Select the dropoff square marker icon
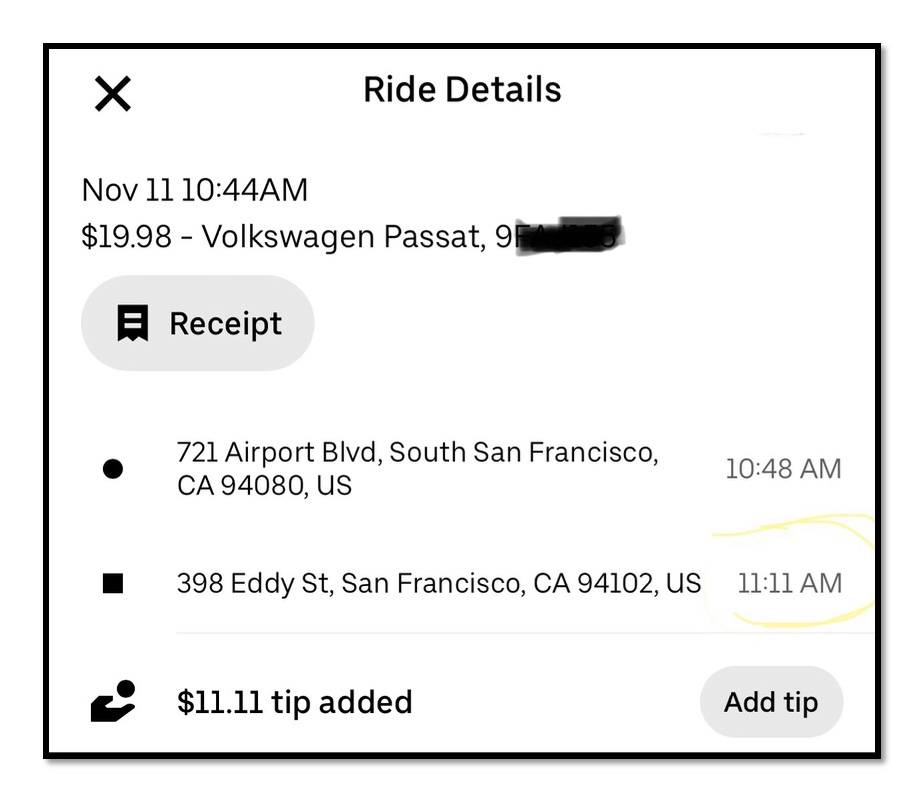This screenshot has width=924, height=804. [113, 584]
